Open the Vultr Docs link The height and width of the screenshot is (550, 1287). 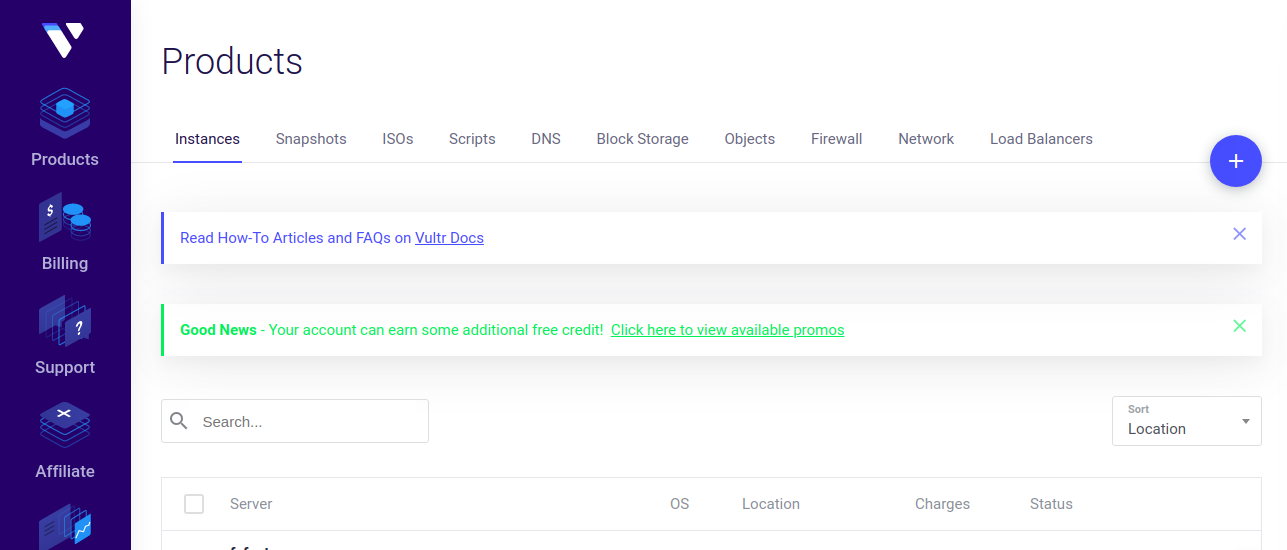[x=449, y=238]
